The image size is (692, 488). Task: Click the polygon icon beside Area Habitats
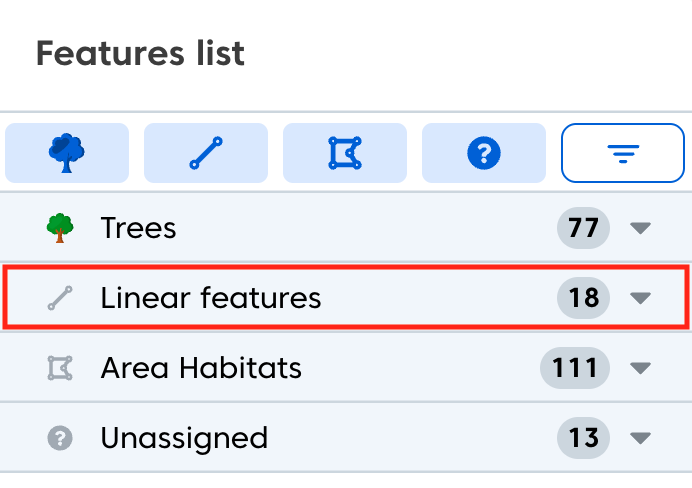[61, 368]
